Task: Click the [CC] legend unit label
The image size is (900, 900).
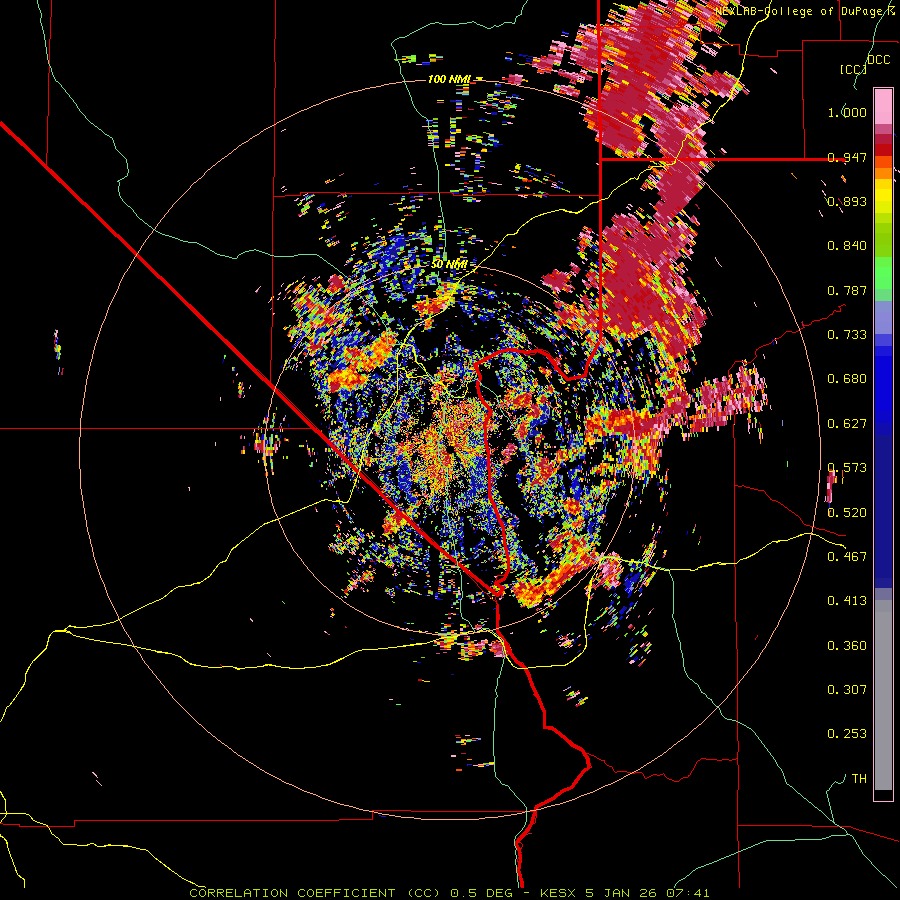Action: click(x=853, y=69)
